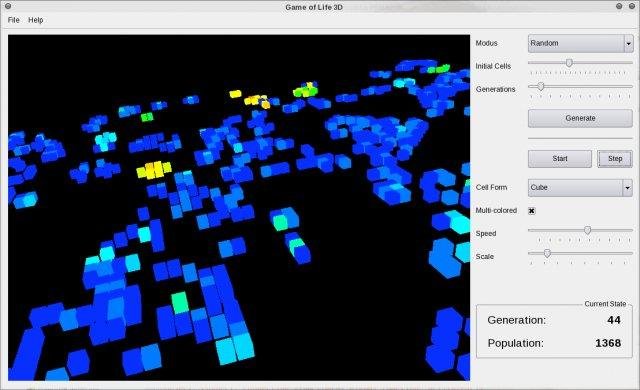Open the Cell Form dropdown arrow

coord(628,188)
